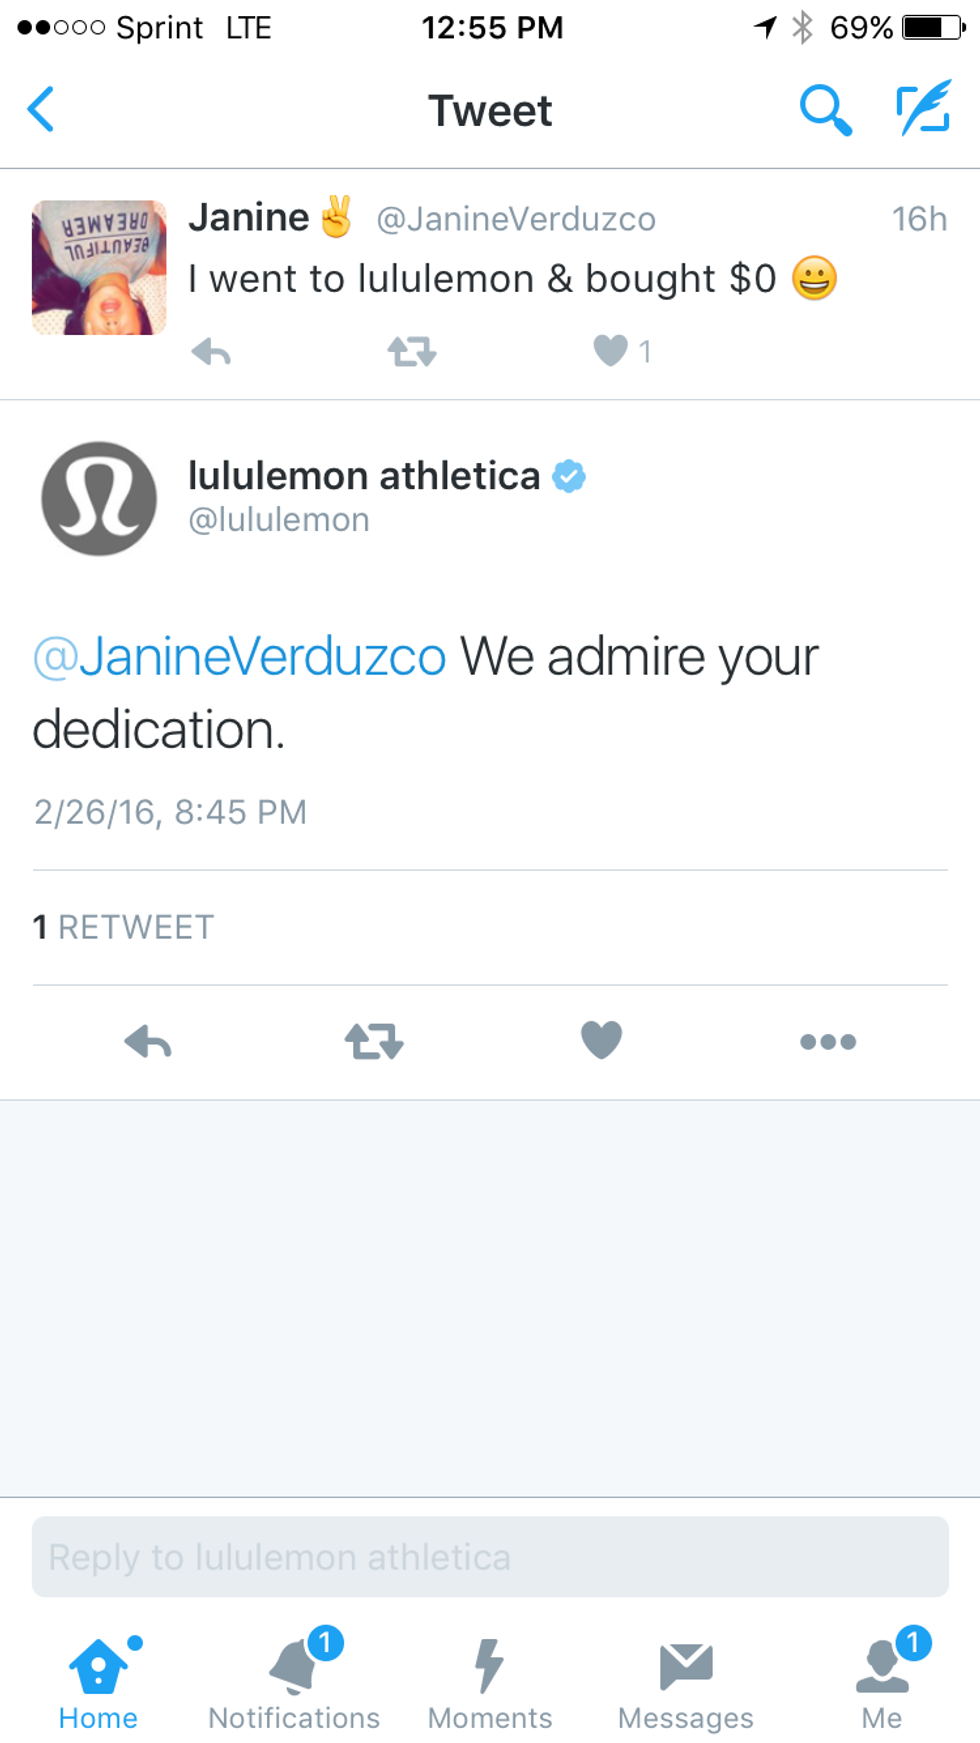The height and width of the screenshot is (1743, 980).
Task: Tap the Reply to lululemon athletica field
Action: [490, 1557]
